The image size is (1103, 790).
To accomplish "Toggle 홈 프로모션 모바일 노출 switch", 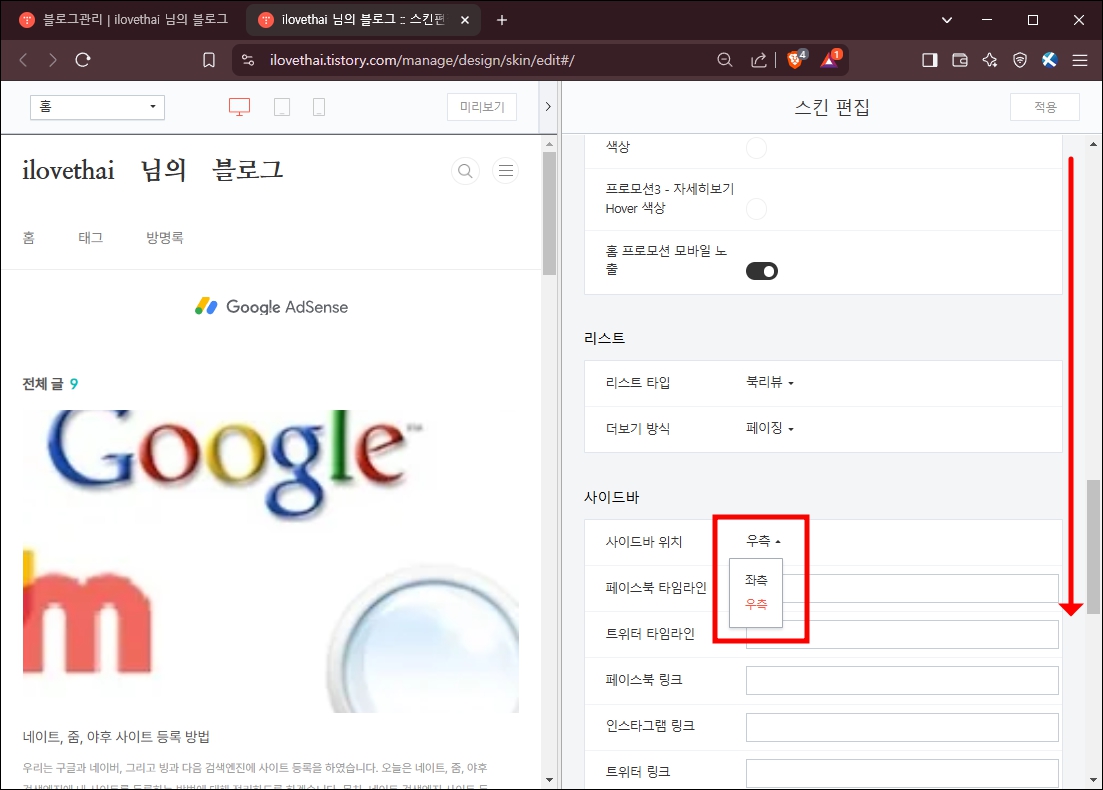I will (x=762, y=271).
